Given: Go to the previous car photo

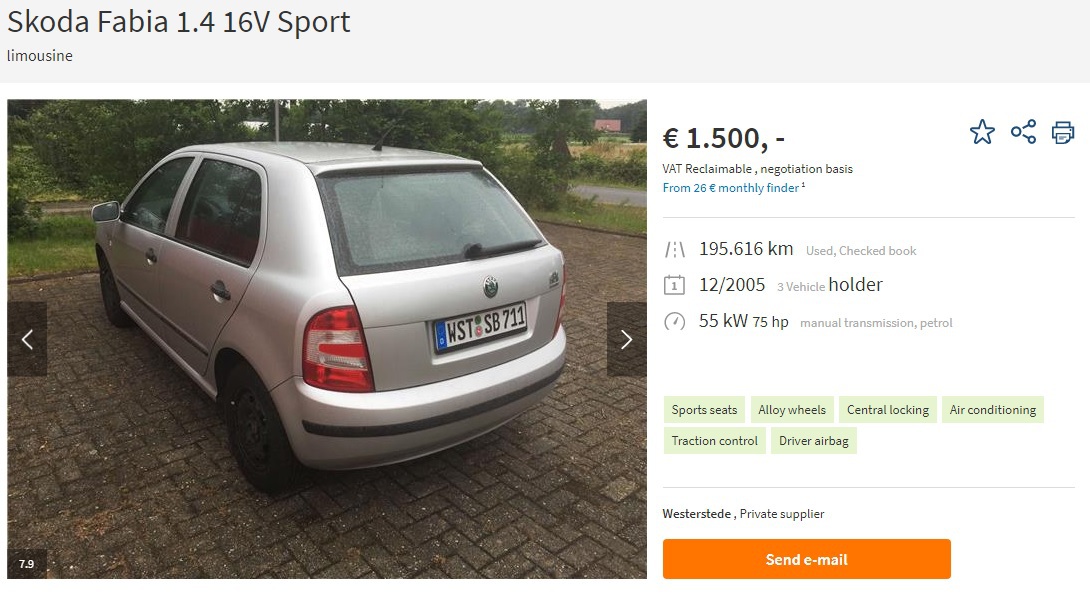Looking at the screenshot, I should point(27,339).
